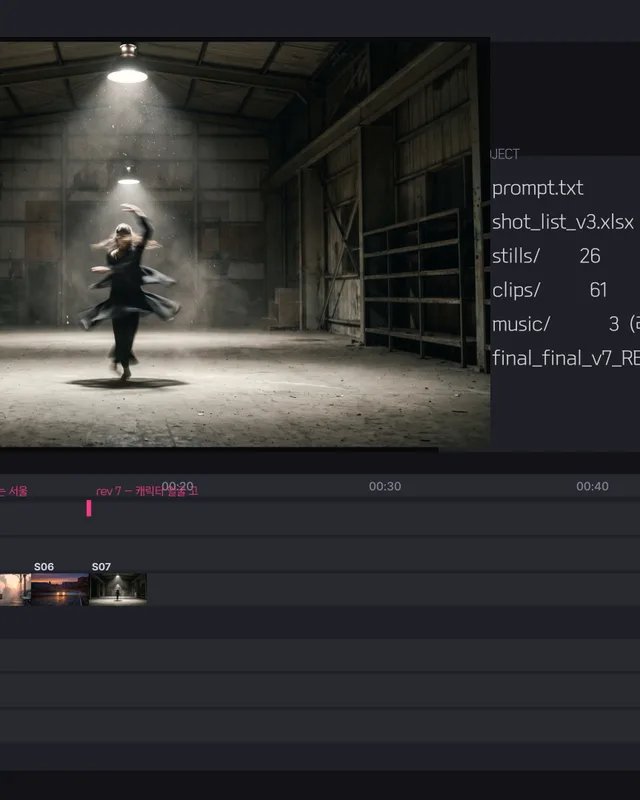Open shot_list_v3.xlsx file
This screenshot has width=640, height=800.
562,222
